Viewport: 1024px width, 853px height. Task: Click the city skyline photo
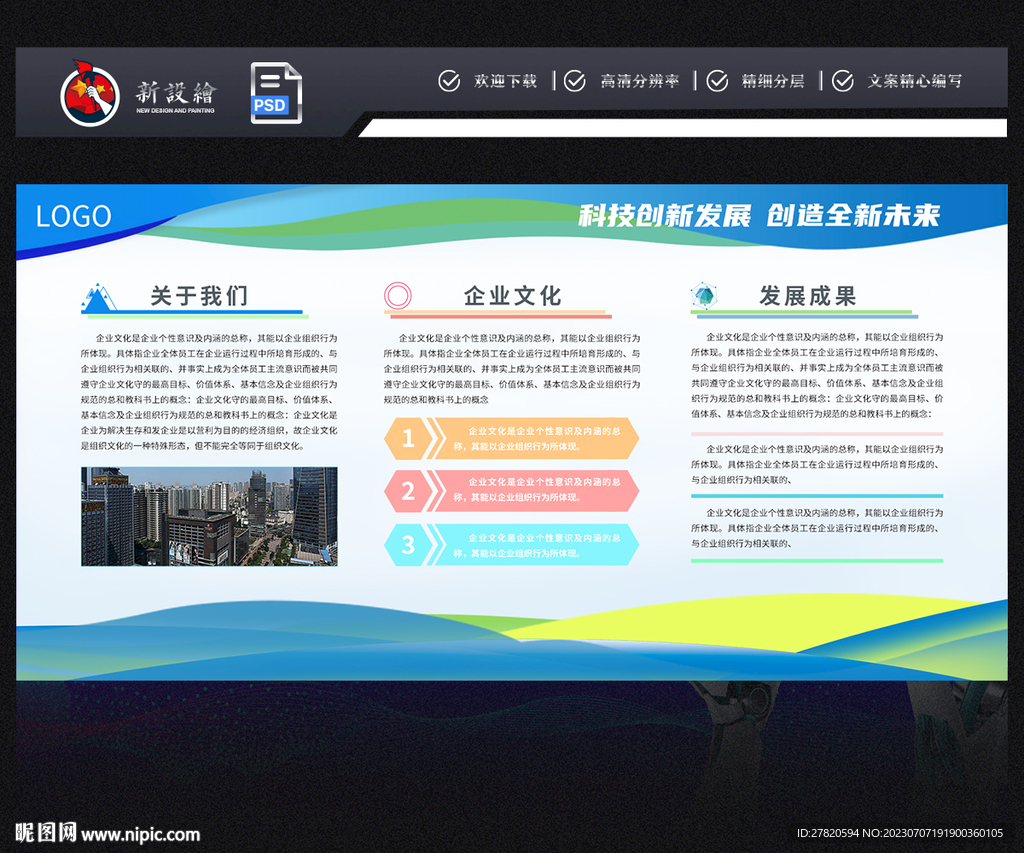click(x=209, y=516)
